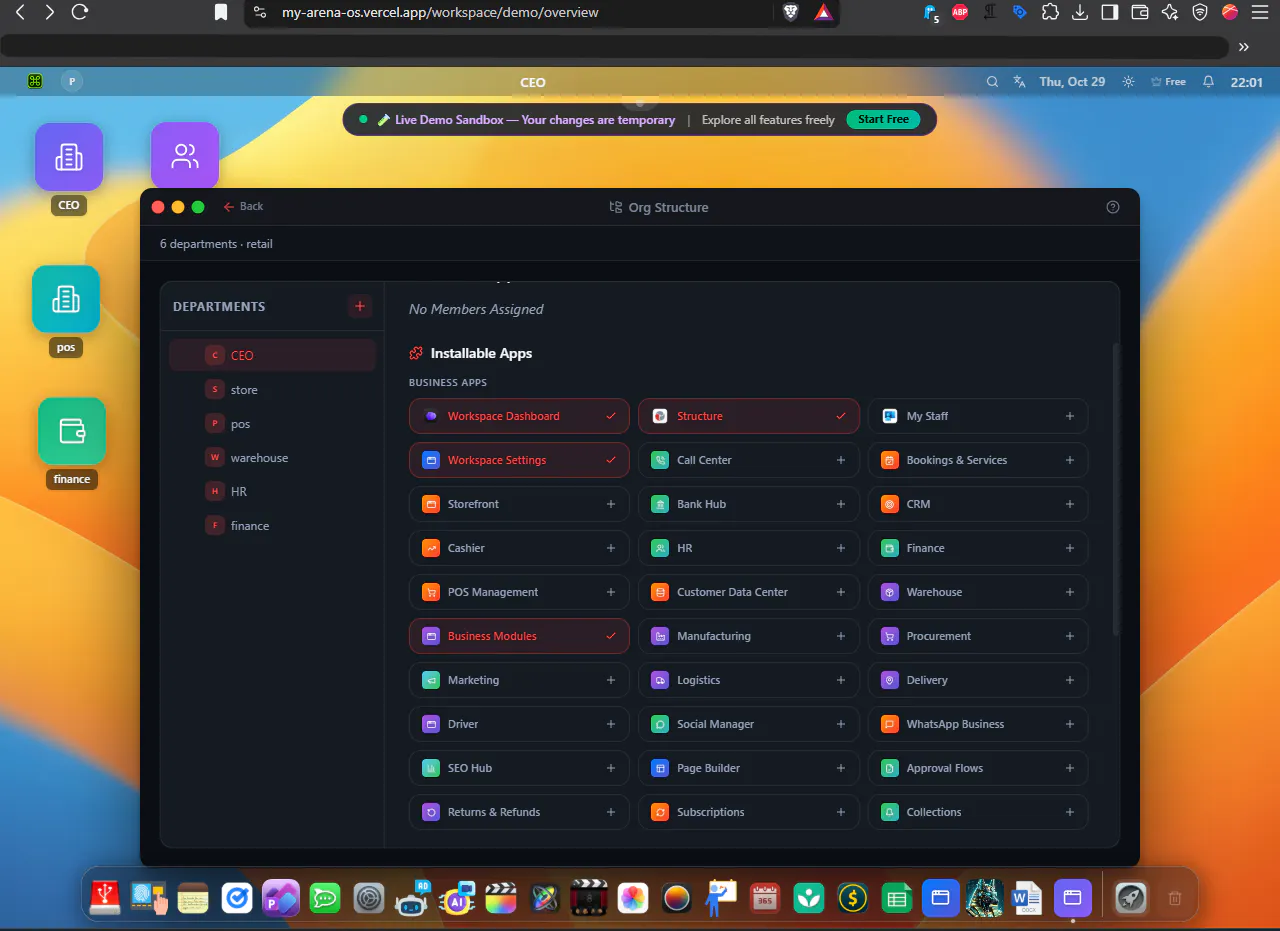Switch theme using the sun icon

point(1128,82)
